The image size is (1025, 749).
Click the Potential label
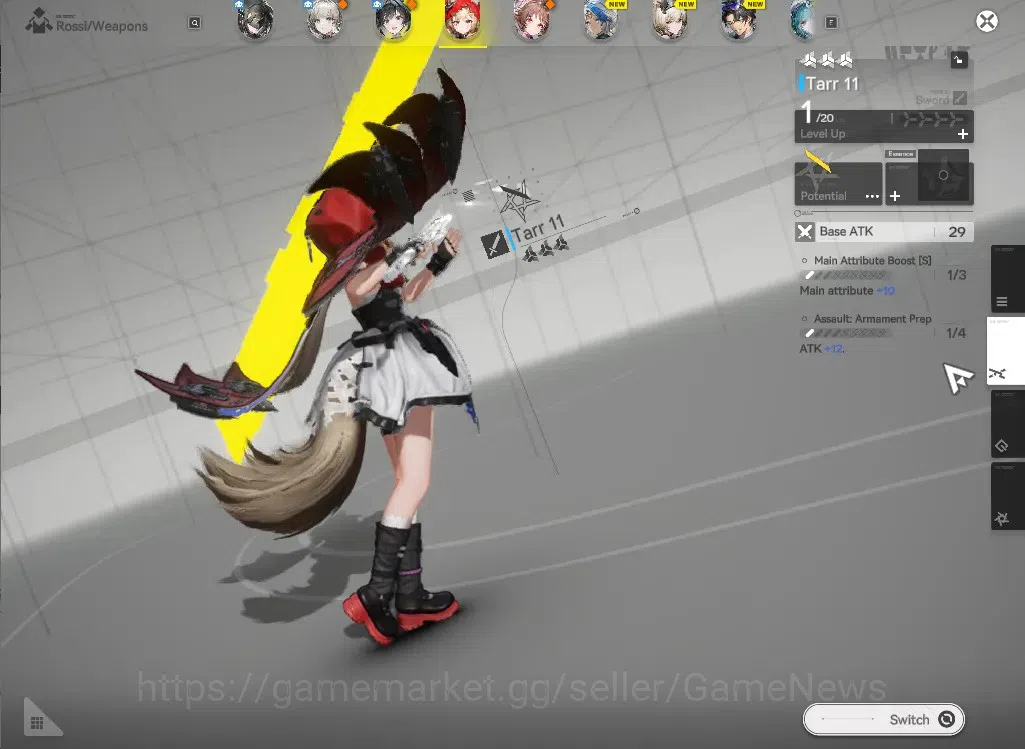[x=823, y=196]
